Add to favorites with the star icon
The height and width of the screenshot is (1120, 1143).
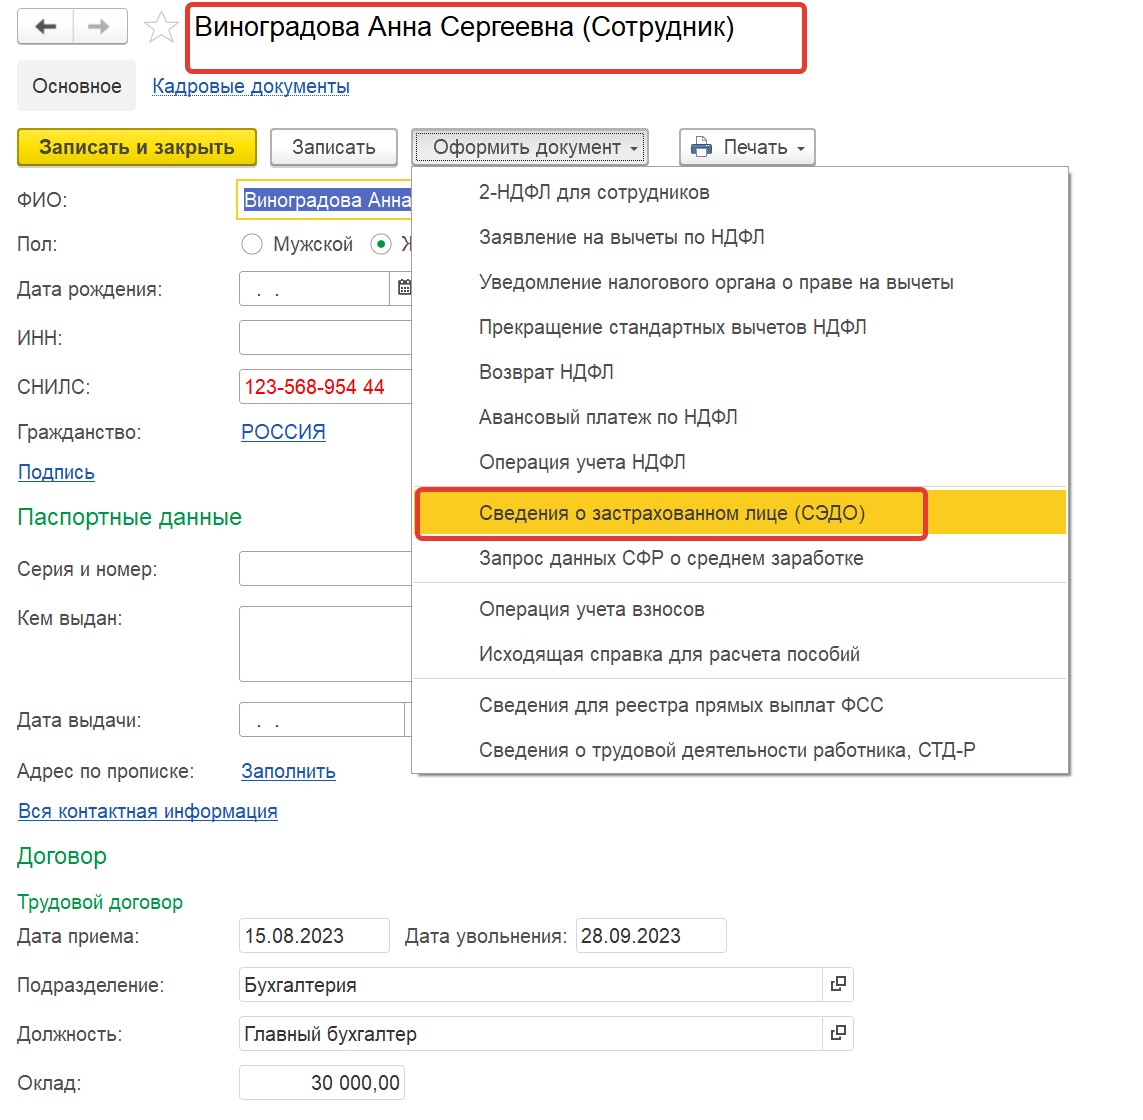point(160,28)
